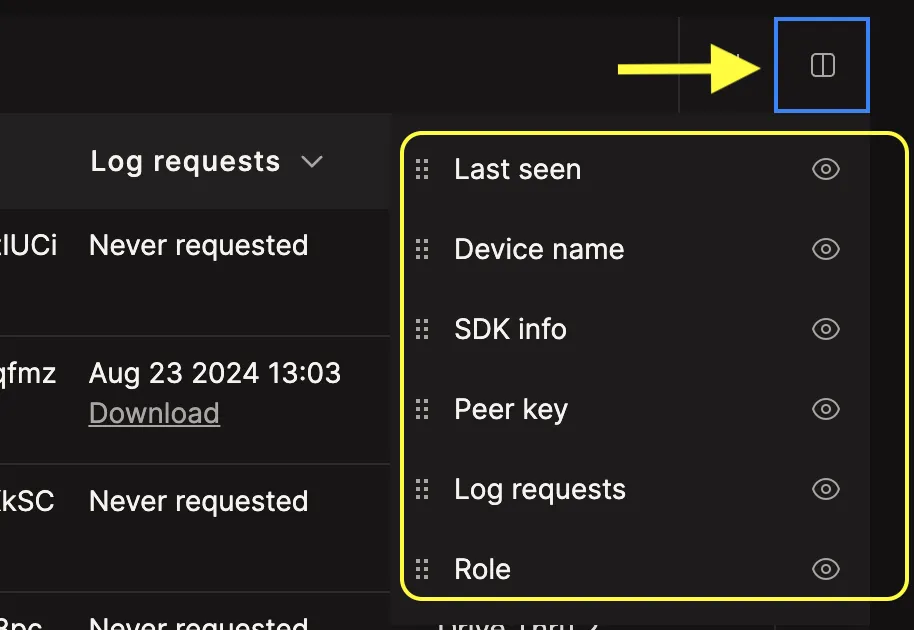This screenshot has height=630, width=914.
Task: Click the first Never requested cell
Action: point(199,245)
